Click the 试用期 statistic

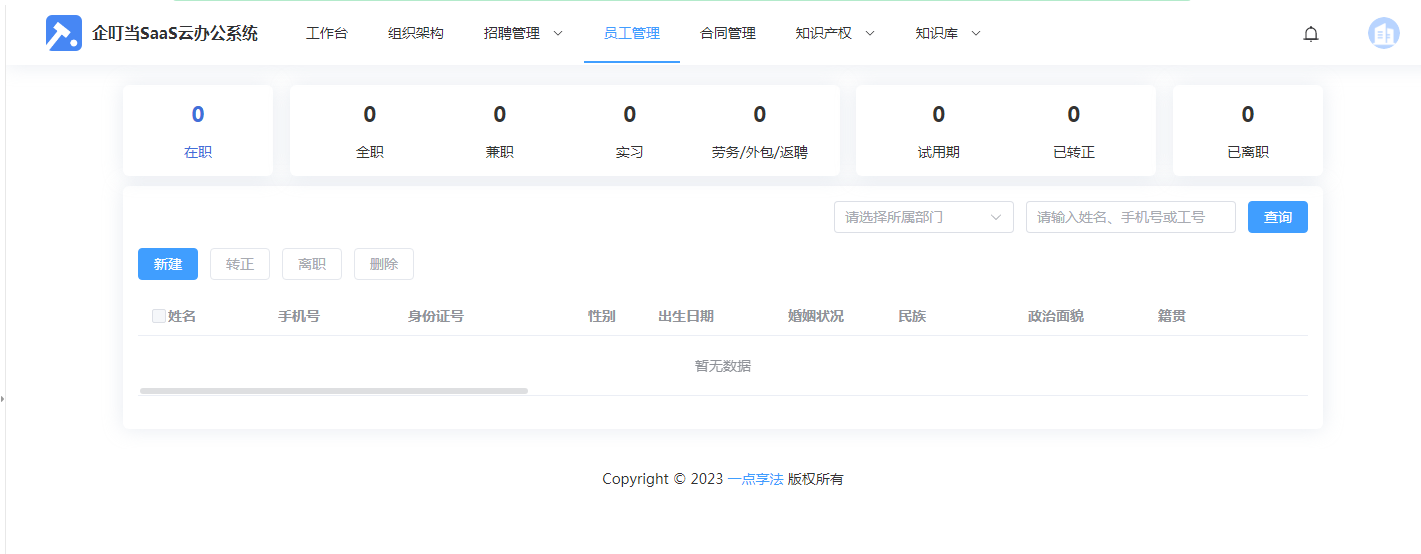938,130
